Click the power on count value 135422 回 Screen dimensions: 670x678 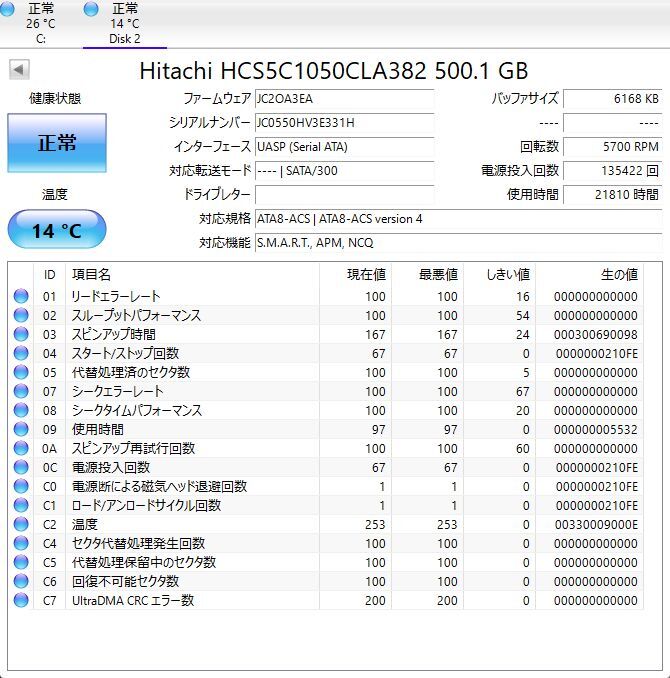612,171
